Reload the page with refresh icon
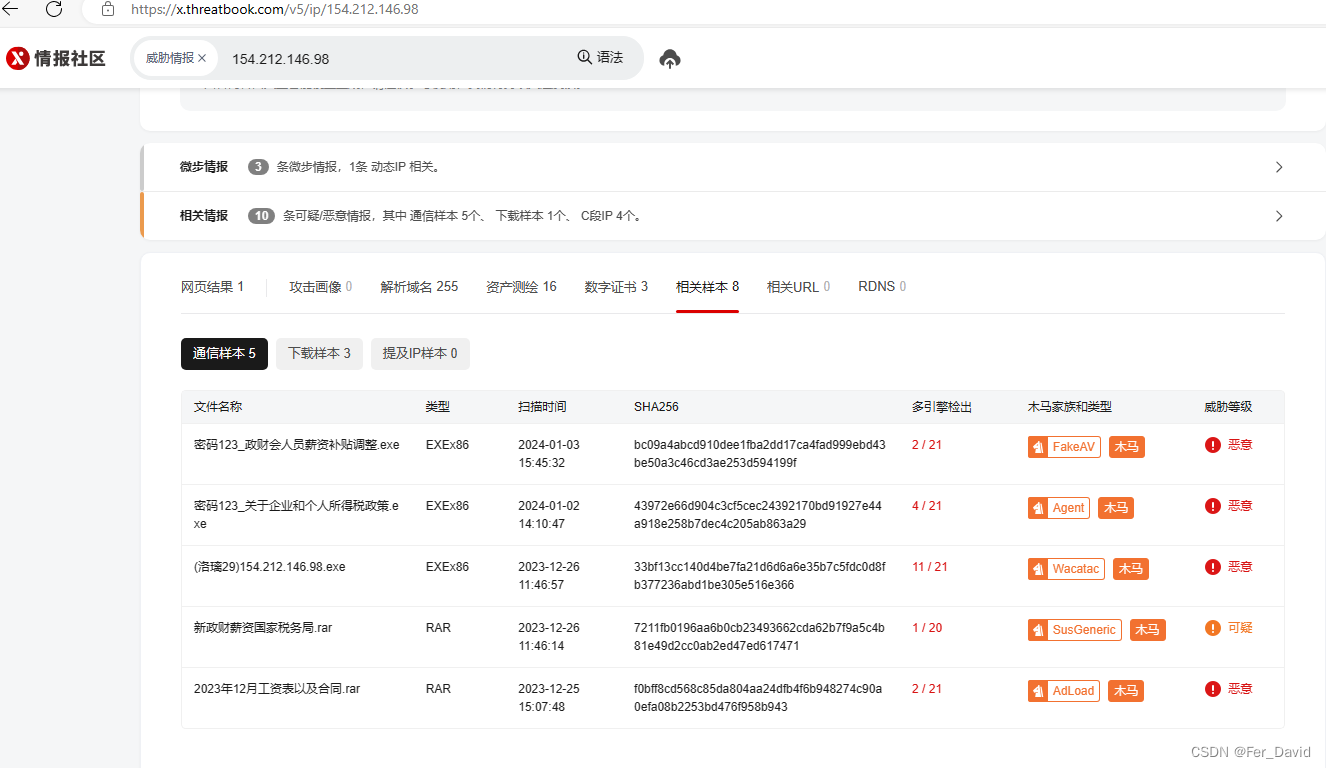The height and width of the screenshot is (768, 1326). pos(54,8)
